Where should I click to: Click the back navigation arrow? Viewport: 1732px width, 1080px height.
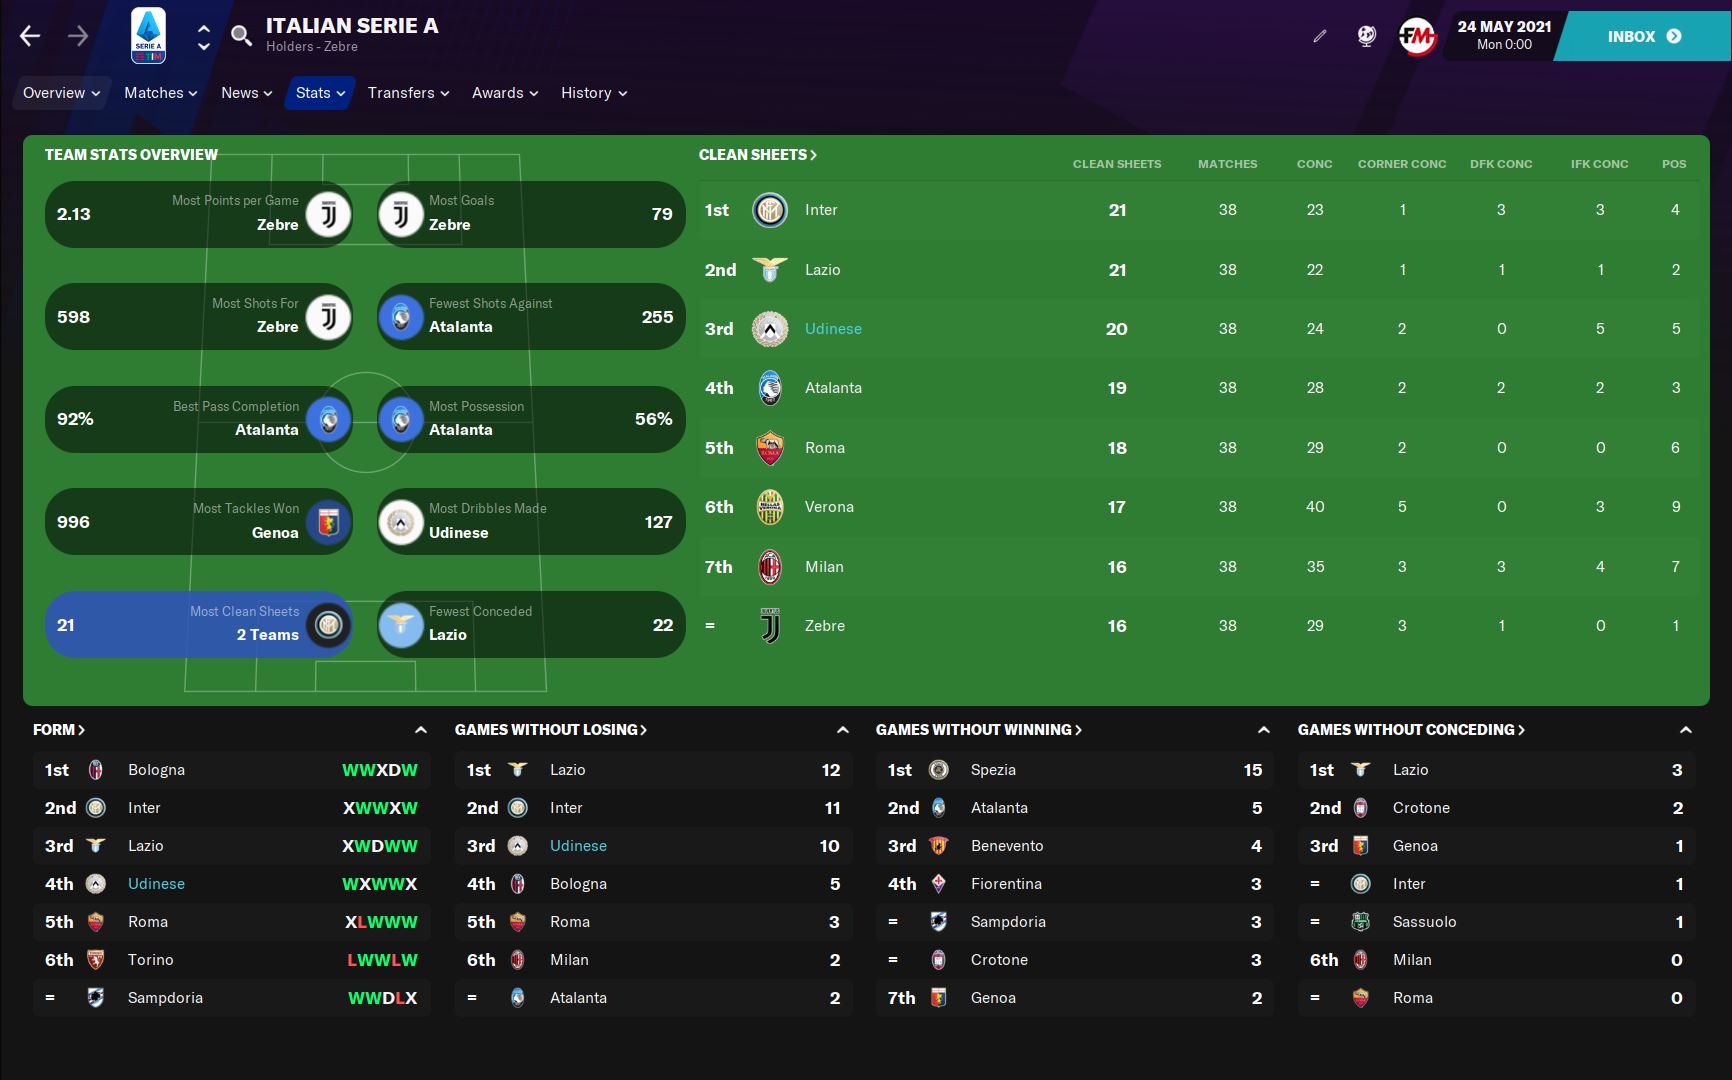tap(30, 36)
